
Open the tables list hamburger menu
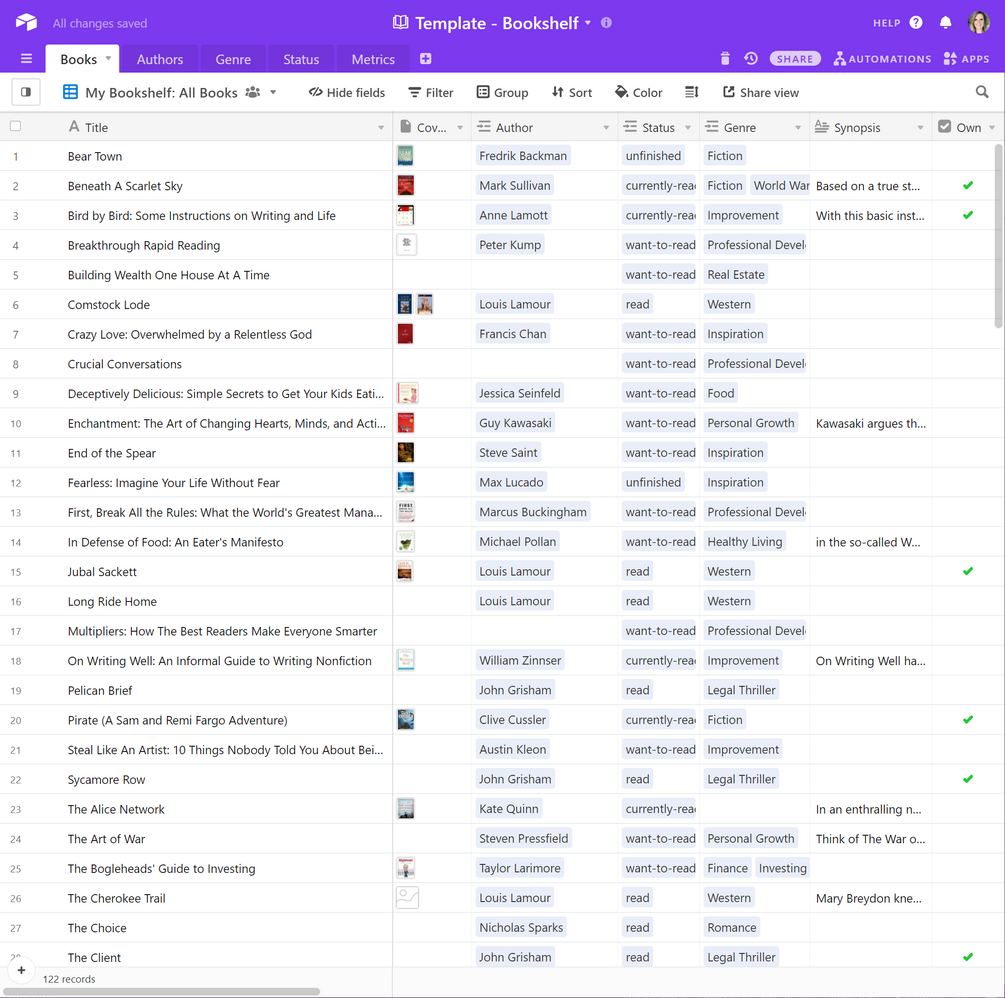(x=26, y=59)
